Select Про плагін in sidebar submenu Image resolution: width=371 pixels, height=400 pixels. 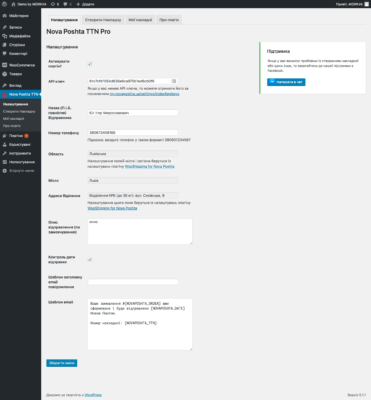(12, 126)
